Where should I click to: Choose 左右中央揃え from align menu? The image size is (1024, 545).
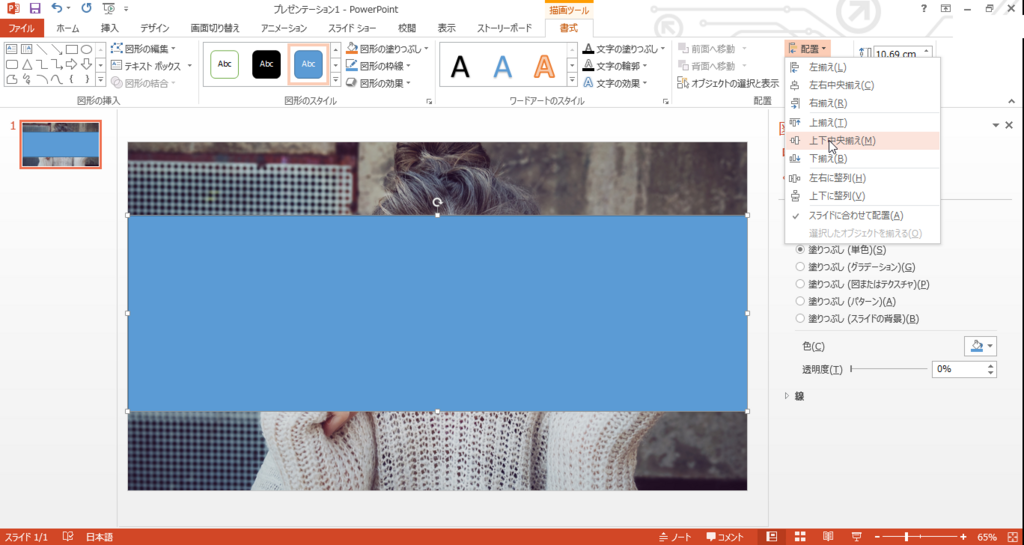coord(862,86)
